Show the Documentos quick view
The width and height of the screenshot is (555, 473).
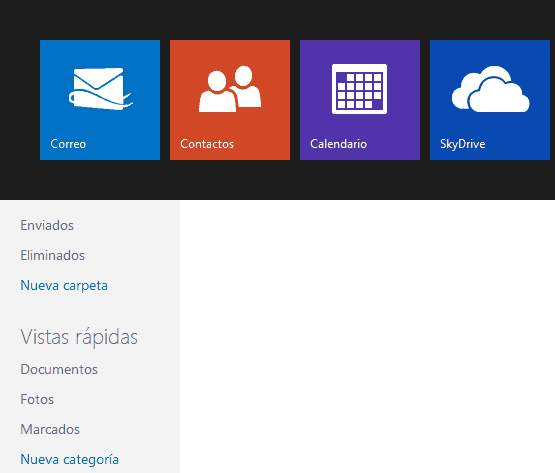pyautogui.click(x=59, y=370)
